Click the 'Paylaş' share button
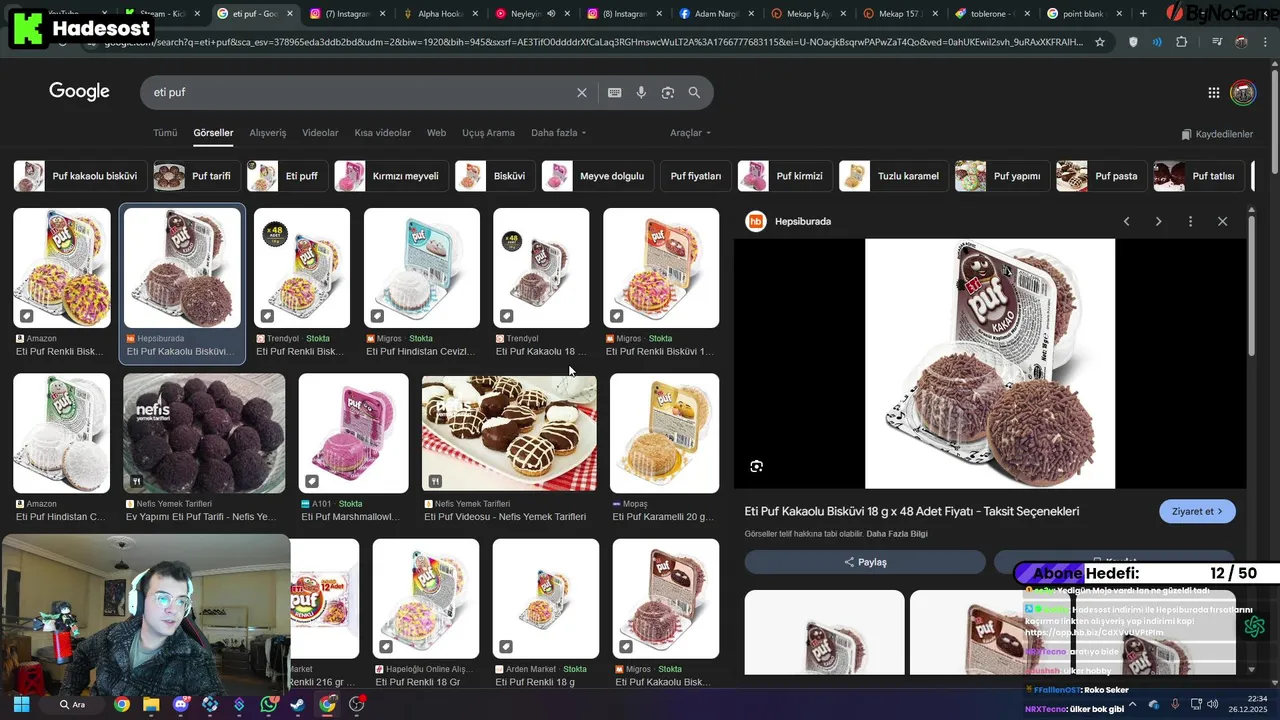This screenshot has height=720, width=1280. point(865,562)
